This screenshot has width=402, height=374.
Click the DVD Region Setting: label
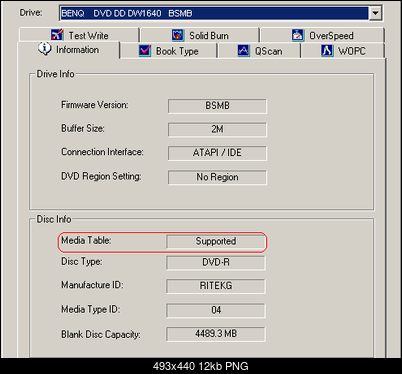pos(101,176)
